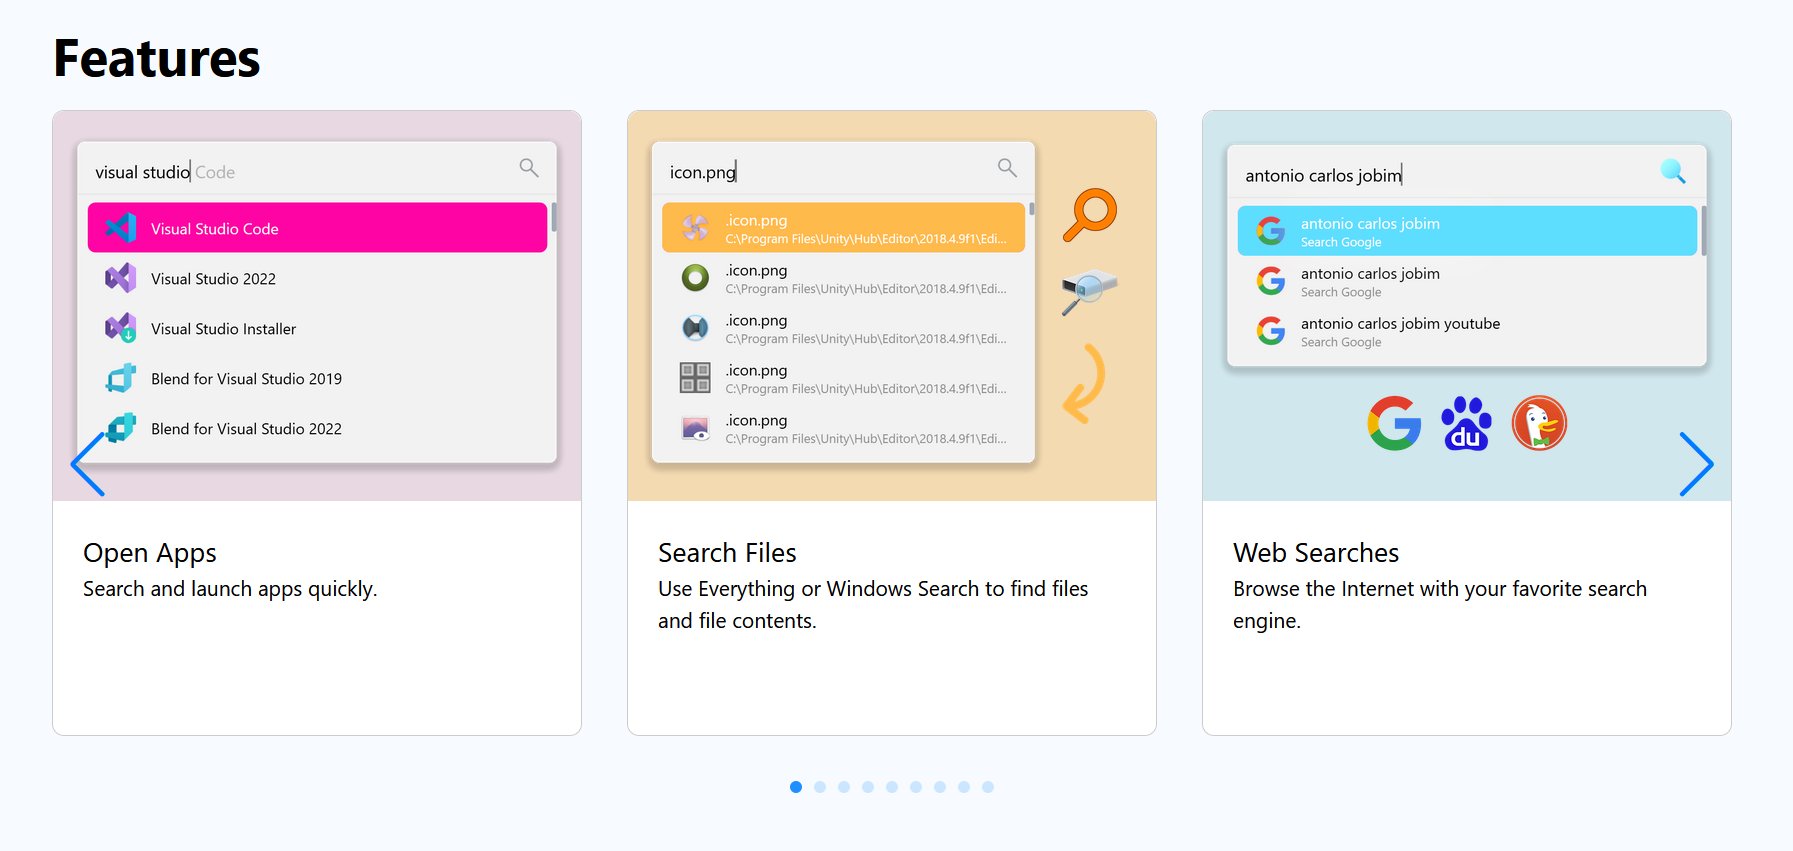Click the picture-with-eye .icon.png file icon
This screenshot has height=851, width=1793.
tap(695, 428)
